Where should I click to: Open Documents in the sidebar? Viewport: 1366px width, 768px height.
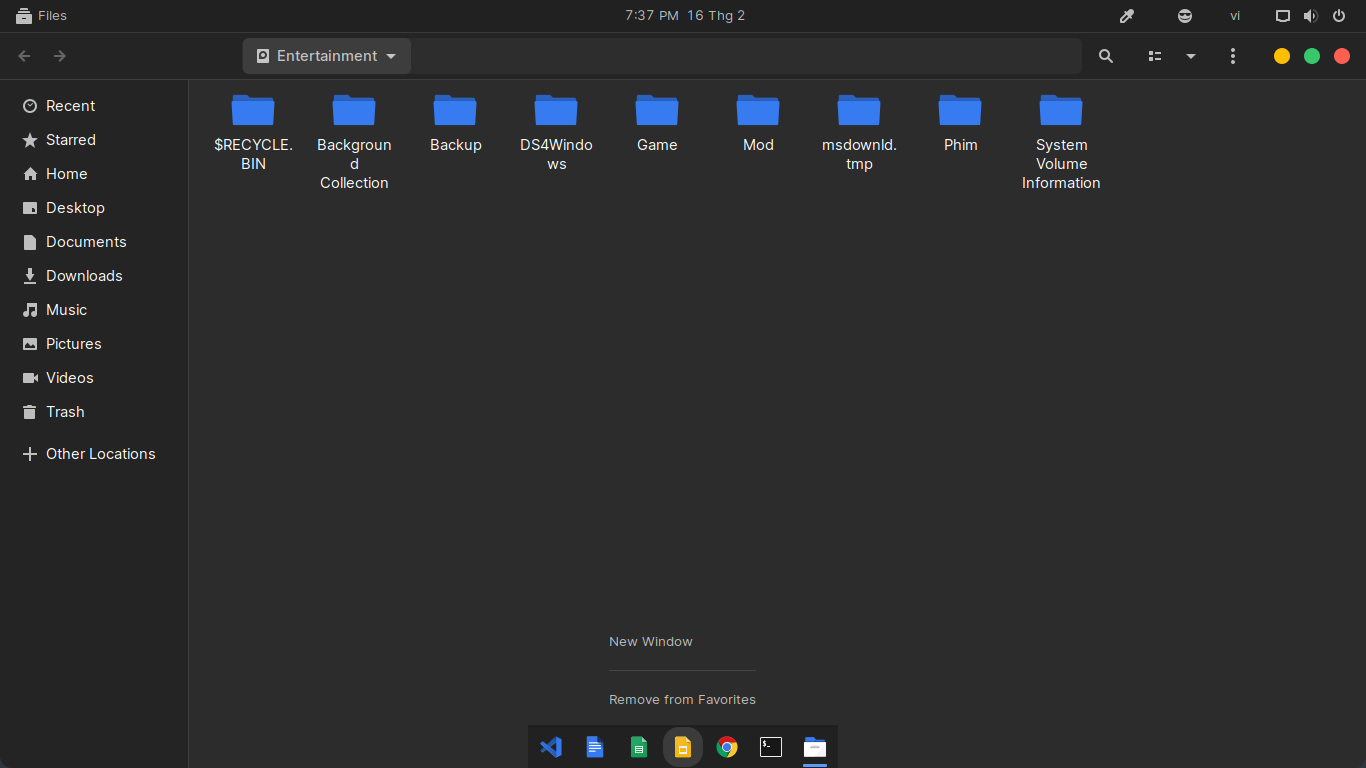(94, 242)
